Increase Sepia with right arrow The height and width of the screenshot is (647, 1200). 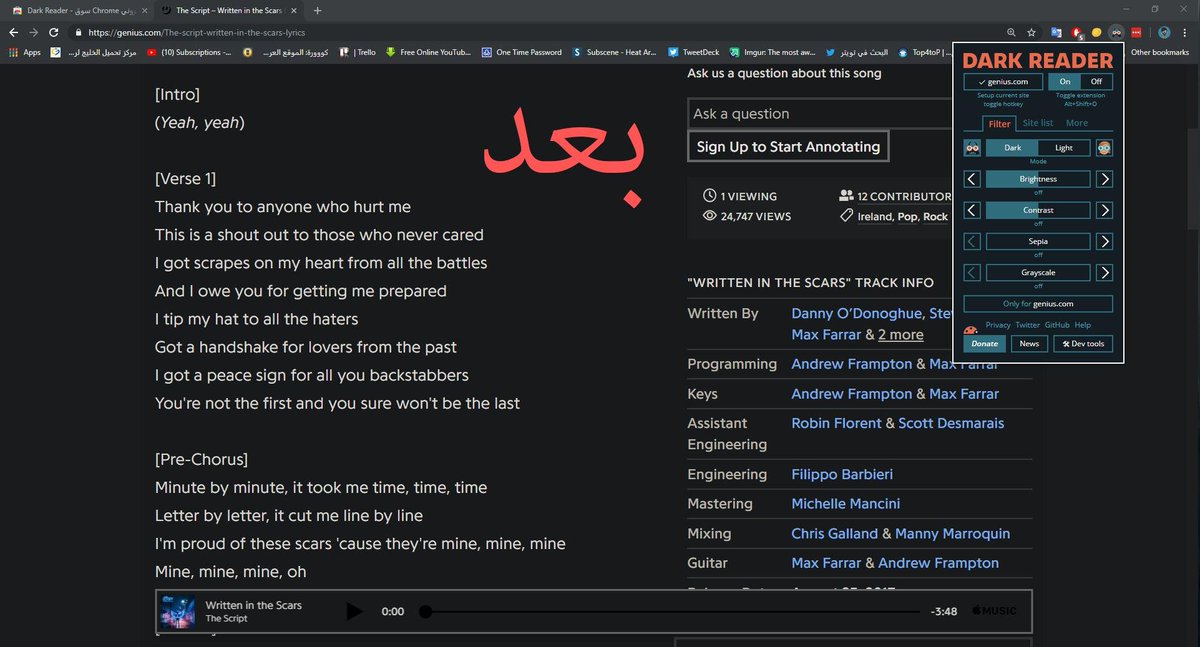tap(1104, 241)
